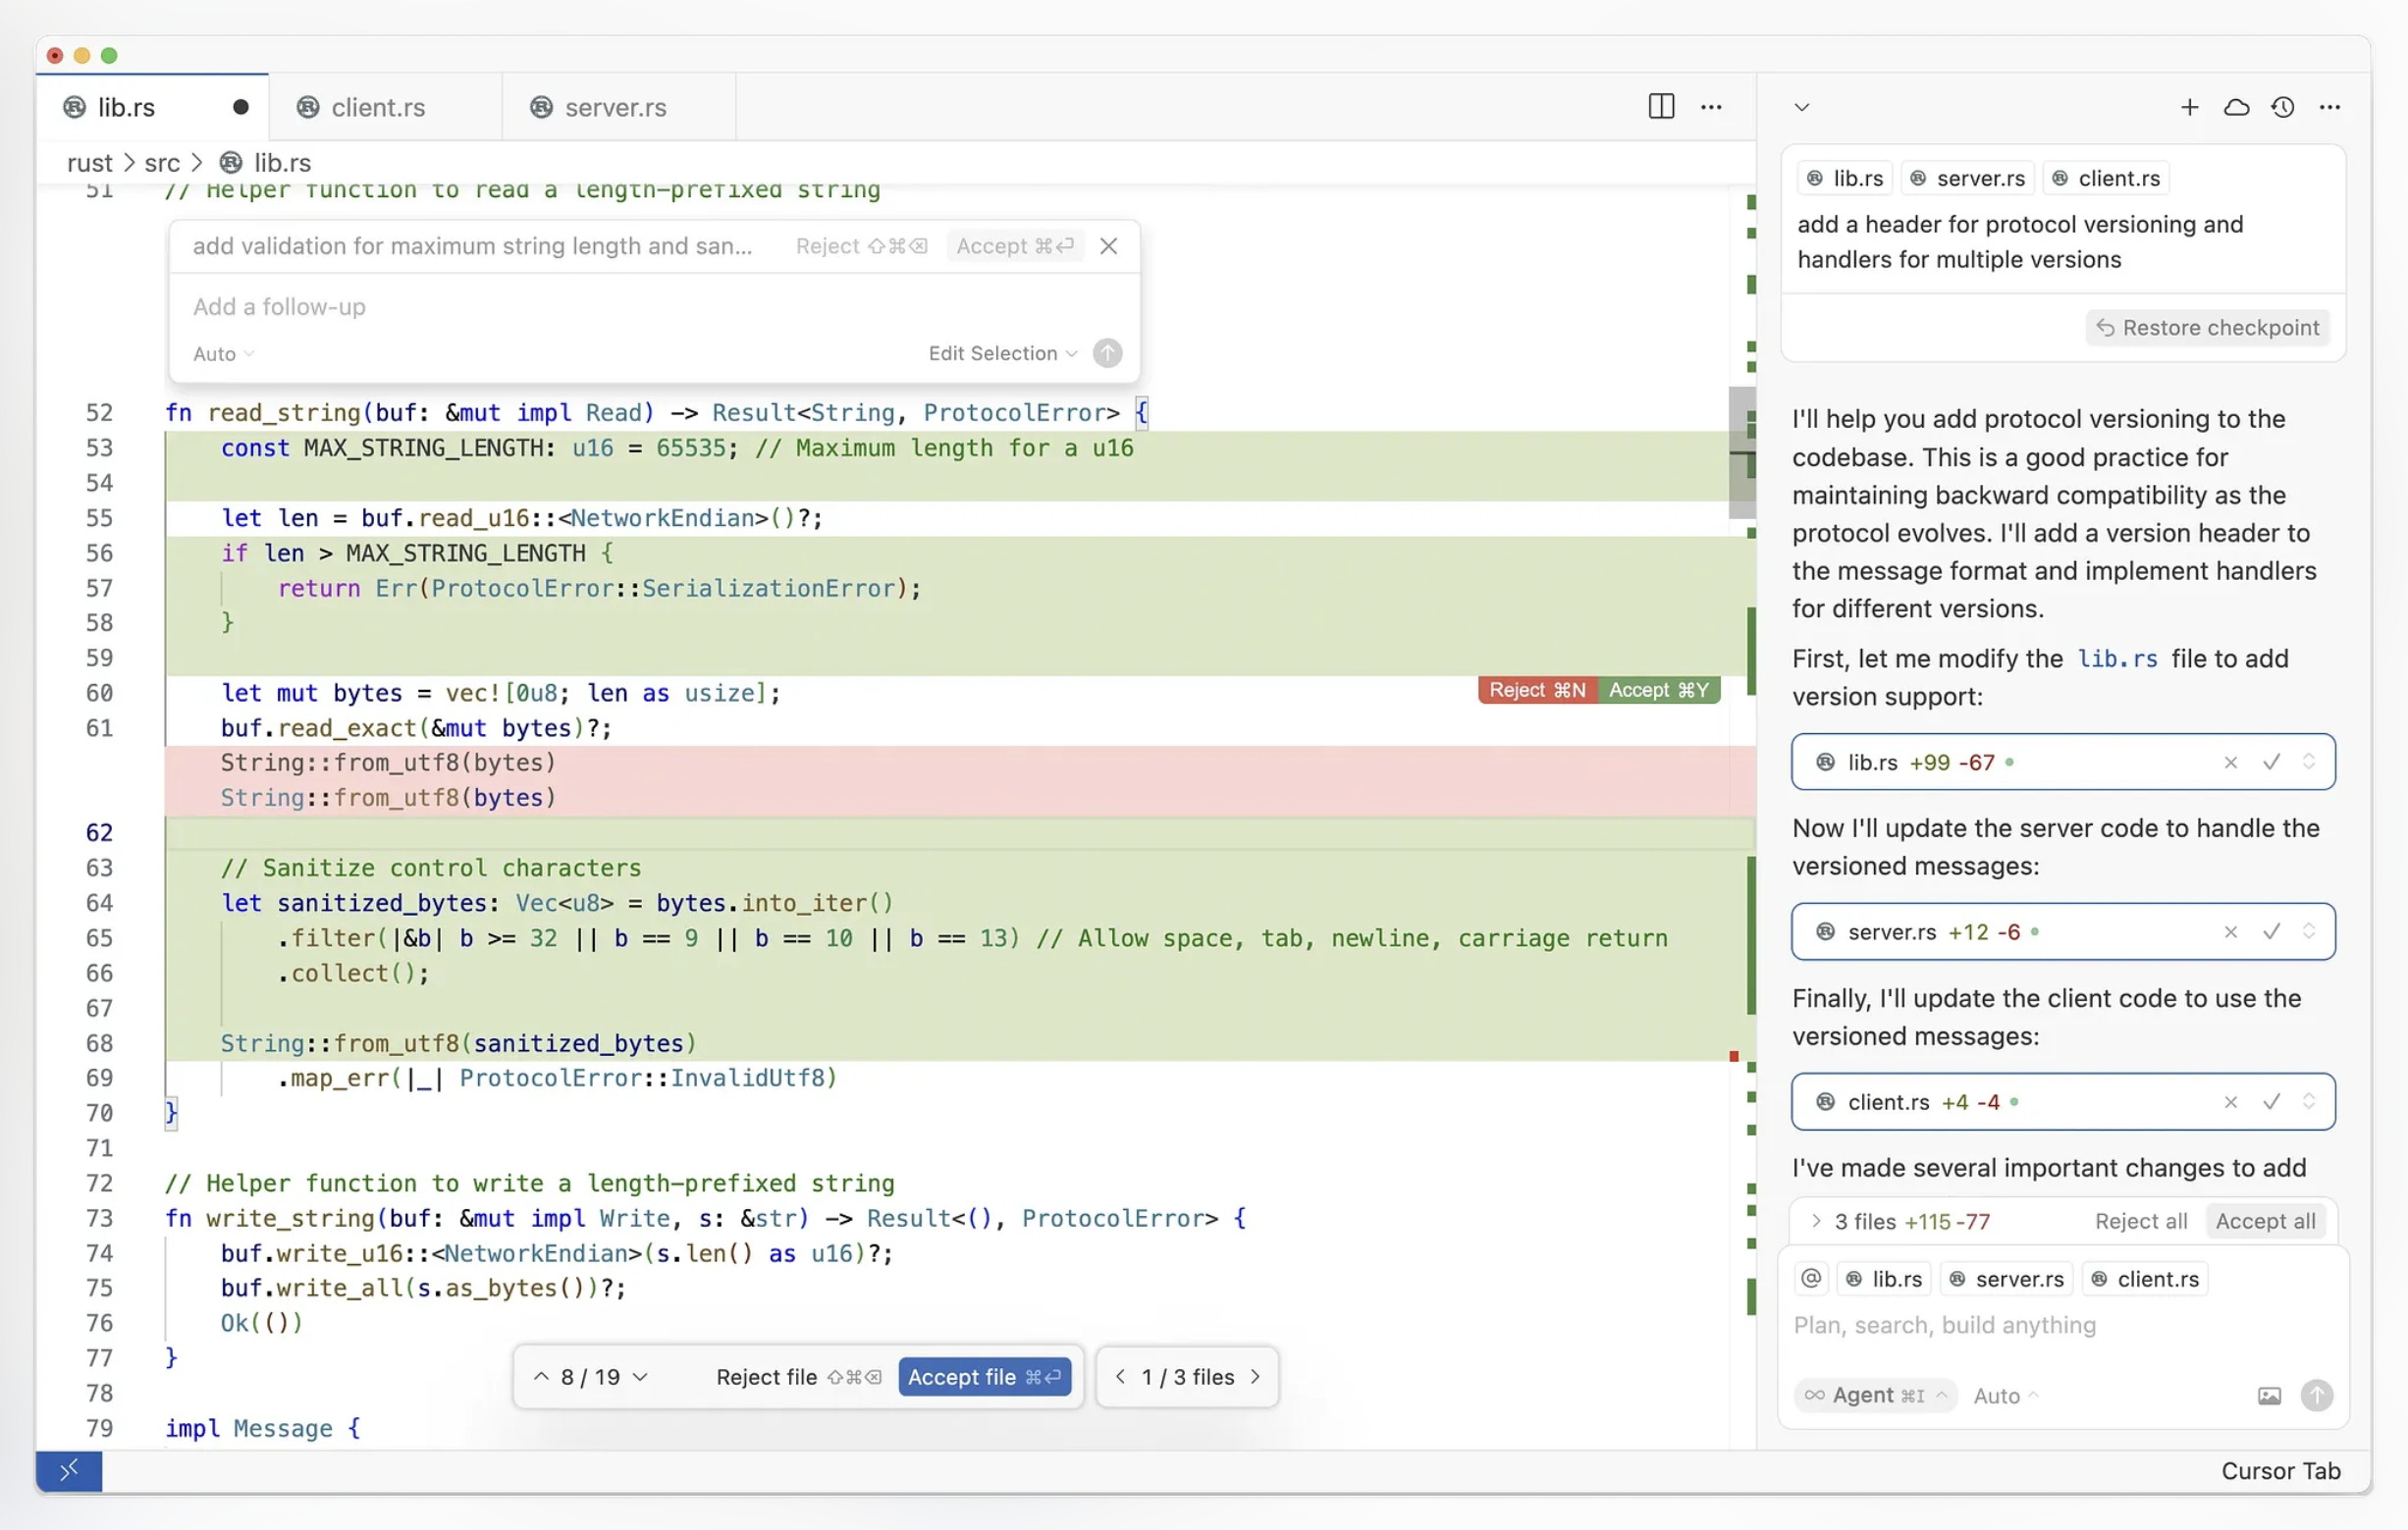This screenshot has height=1530, width=2408.
Task: Click the server.rs context chip in chat input
Action: tap(2006, 1279)
